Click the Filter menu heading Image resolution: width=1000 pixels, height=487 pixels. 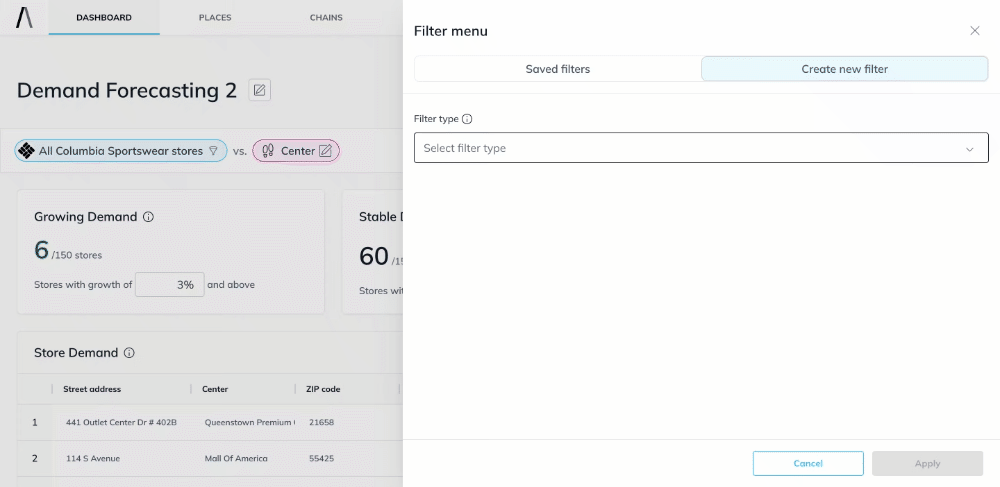451,31
